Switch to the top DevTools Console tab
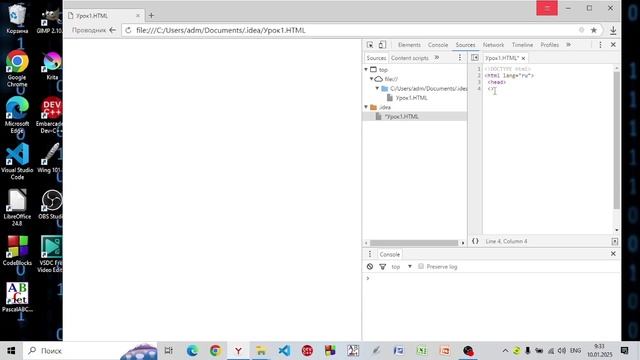The width and height of the screenshot is (640, 360). coord(438,45)
